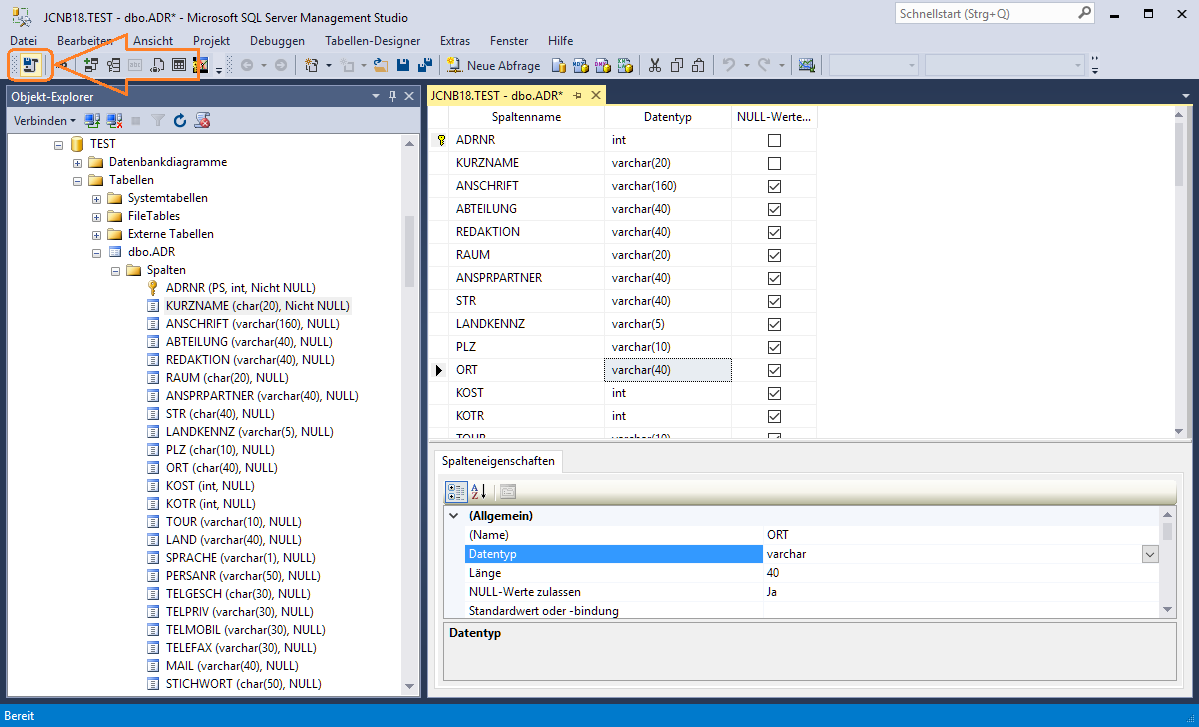Sort column properties alphabetically
The image size is (1199, 727).
pos(479,492)
